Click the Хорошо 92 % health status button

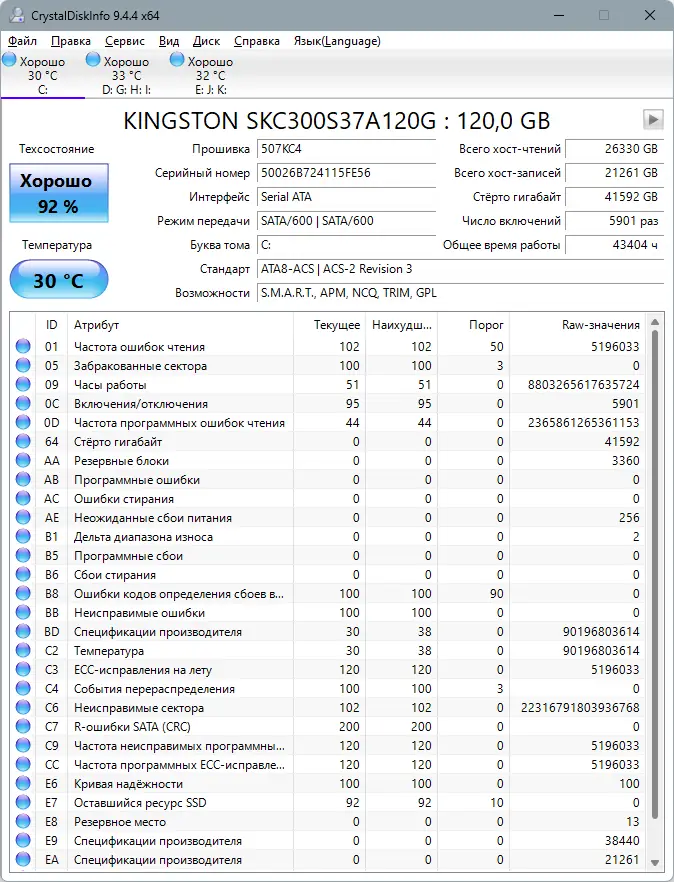coord(59,193)
